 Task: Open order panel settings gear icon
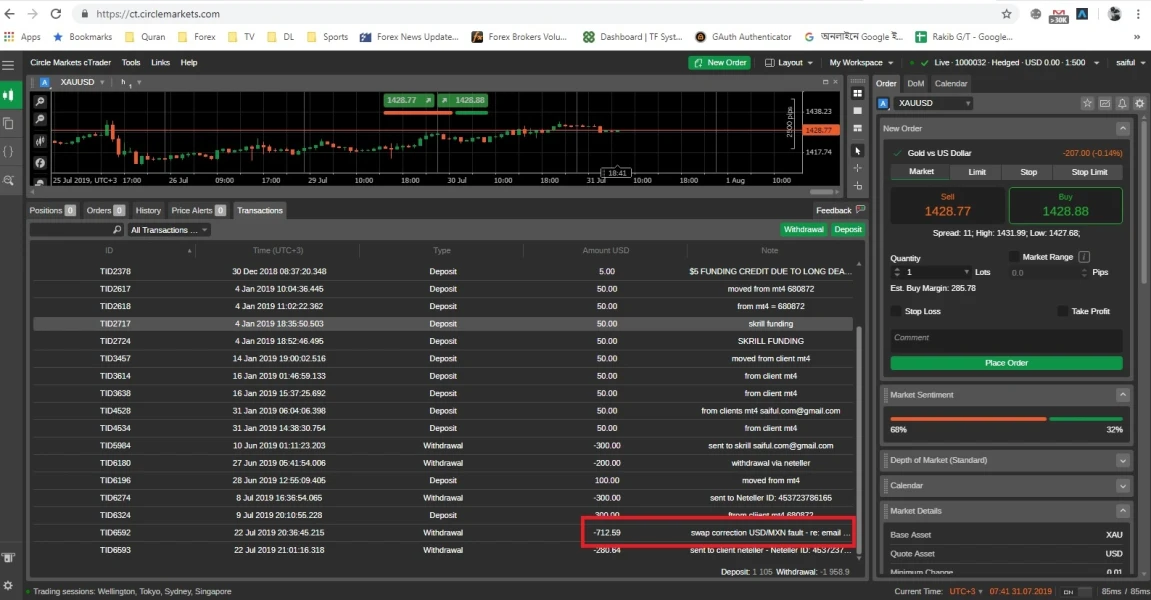click(x=1139, y=103)
